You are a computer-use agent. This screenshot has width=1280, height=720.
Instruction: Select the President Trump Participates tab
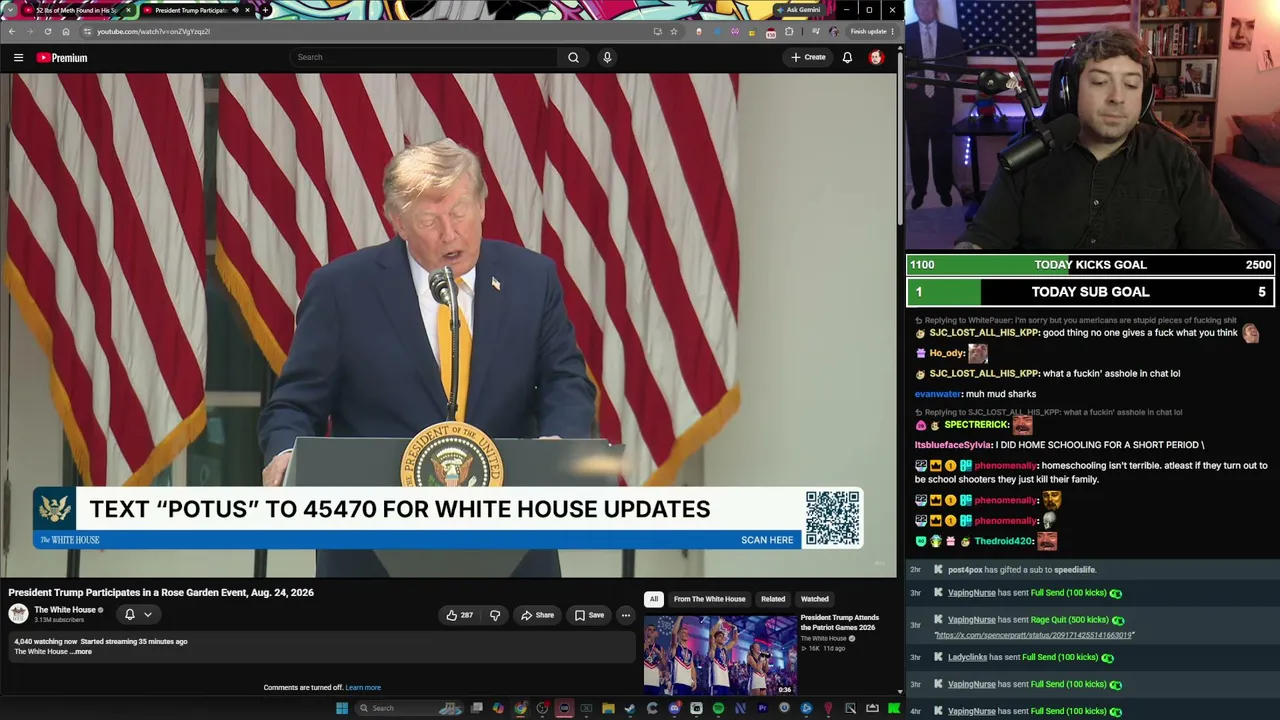click(x=190, y=10)
